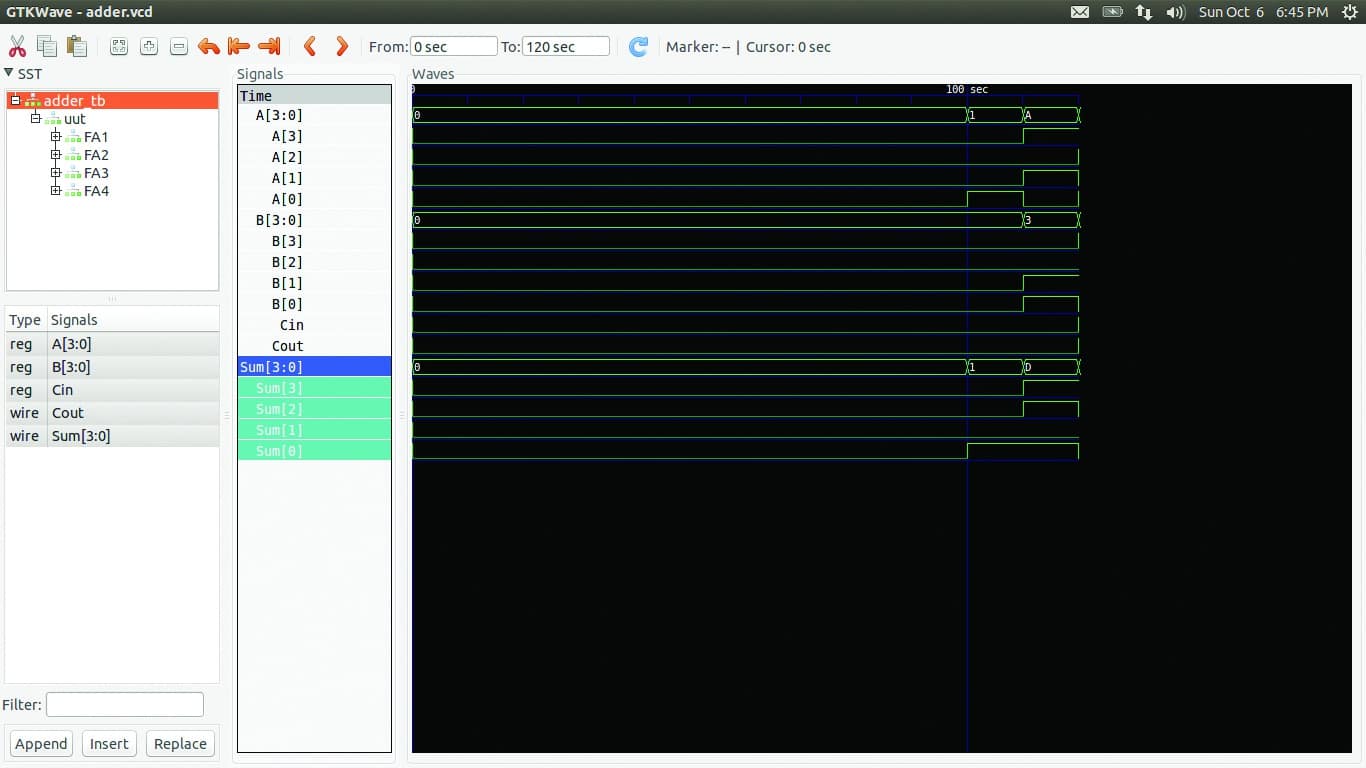This screenshot has height=768, width=1366.
Task: Collapse the SST panel triangle
Action: click(9, 73)
